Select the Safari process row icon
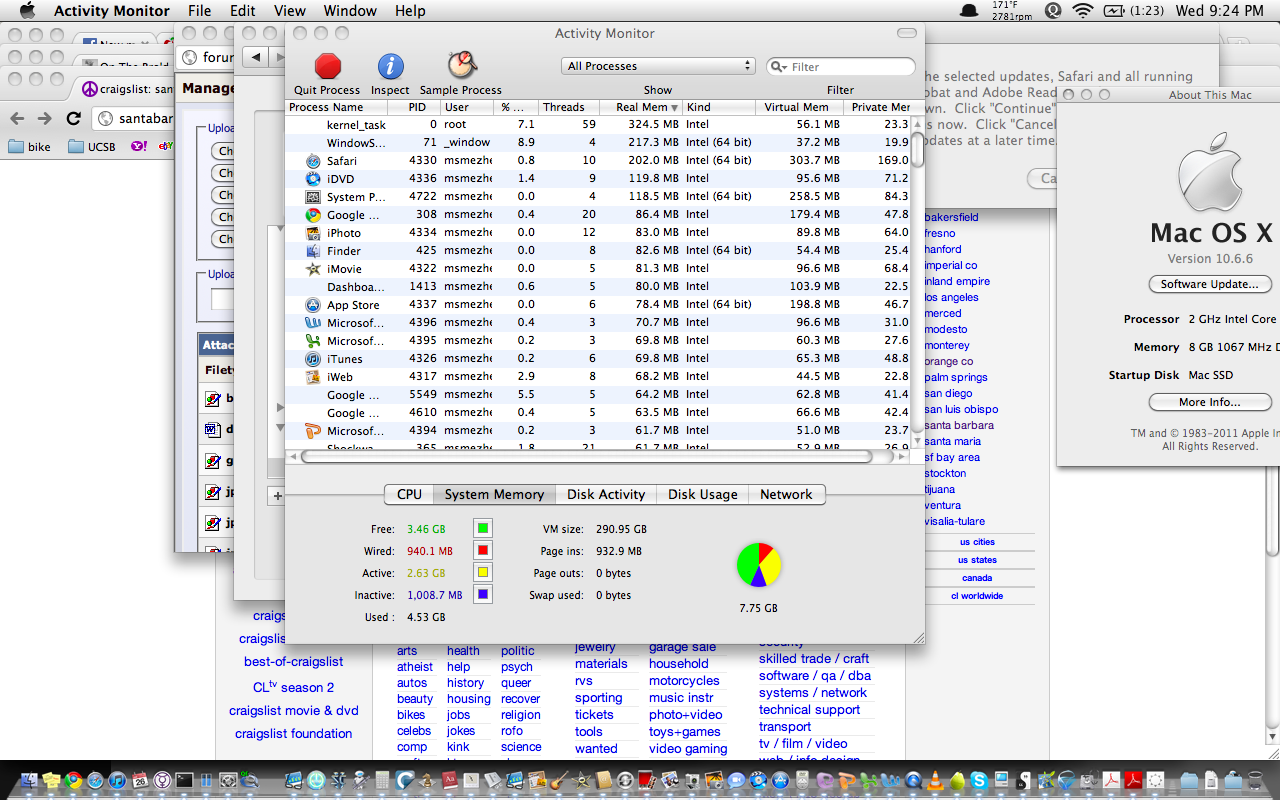This screenshot has height=800, width=1280. click(x=313, y=161)
